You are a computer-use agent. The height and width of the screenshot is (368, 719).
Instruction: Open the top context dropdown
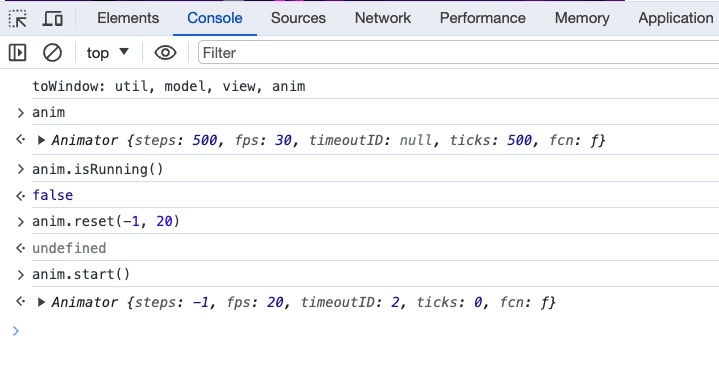pyautogui.click(x=108, y=53)
